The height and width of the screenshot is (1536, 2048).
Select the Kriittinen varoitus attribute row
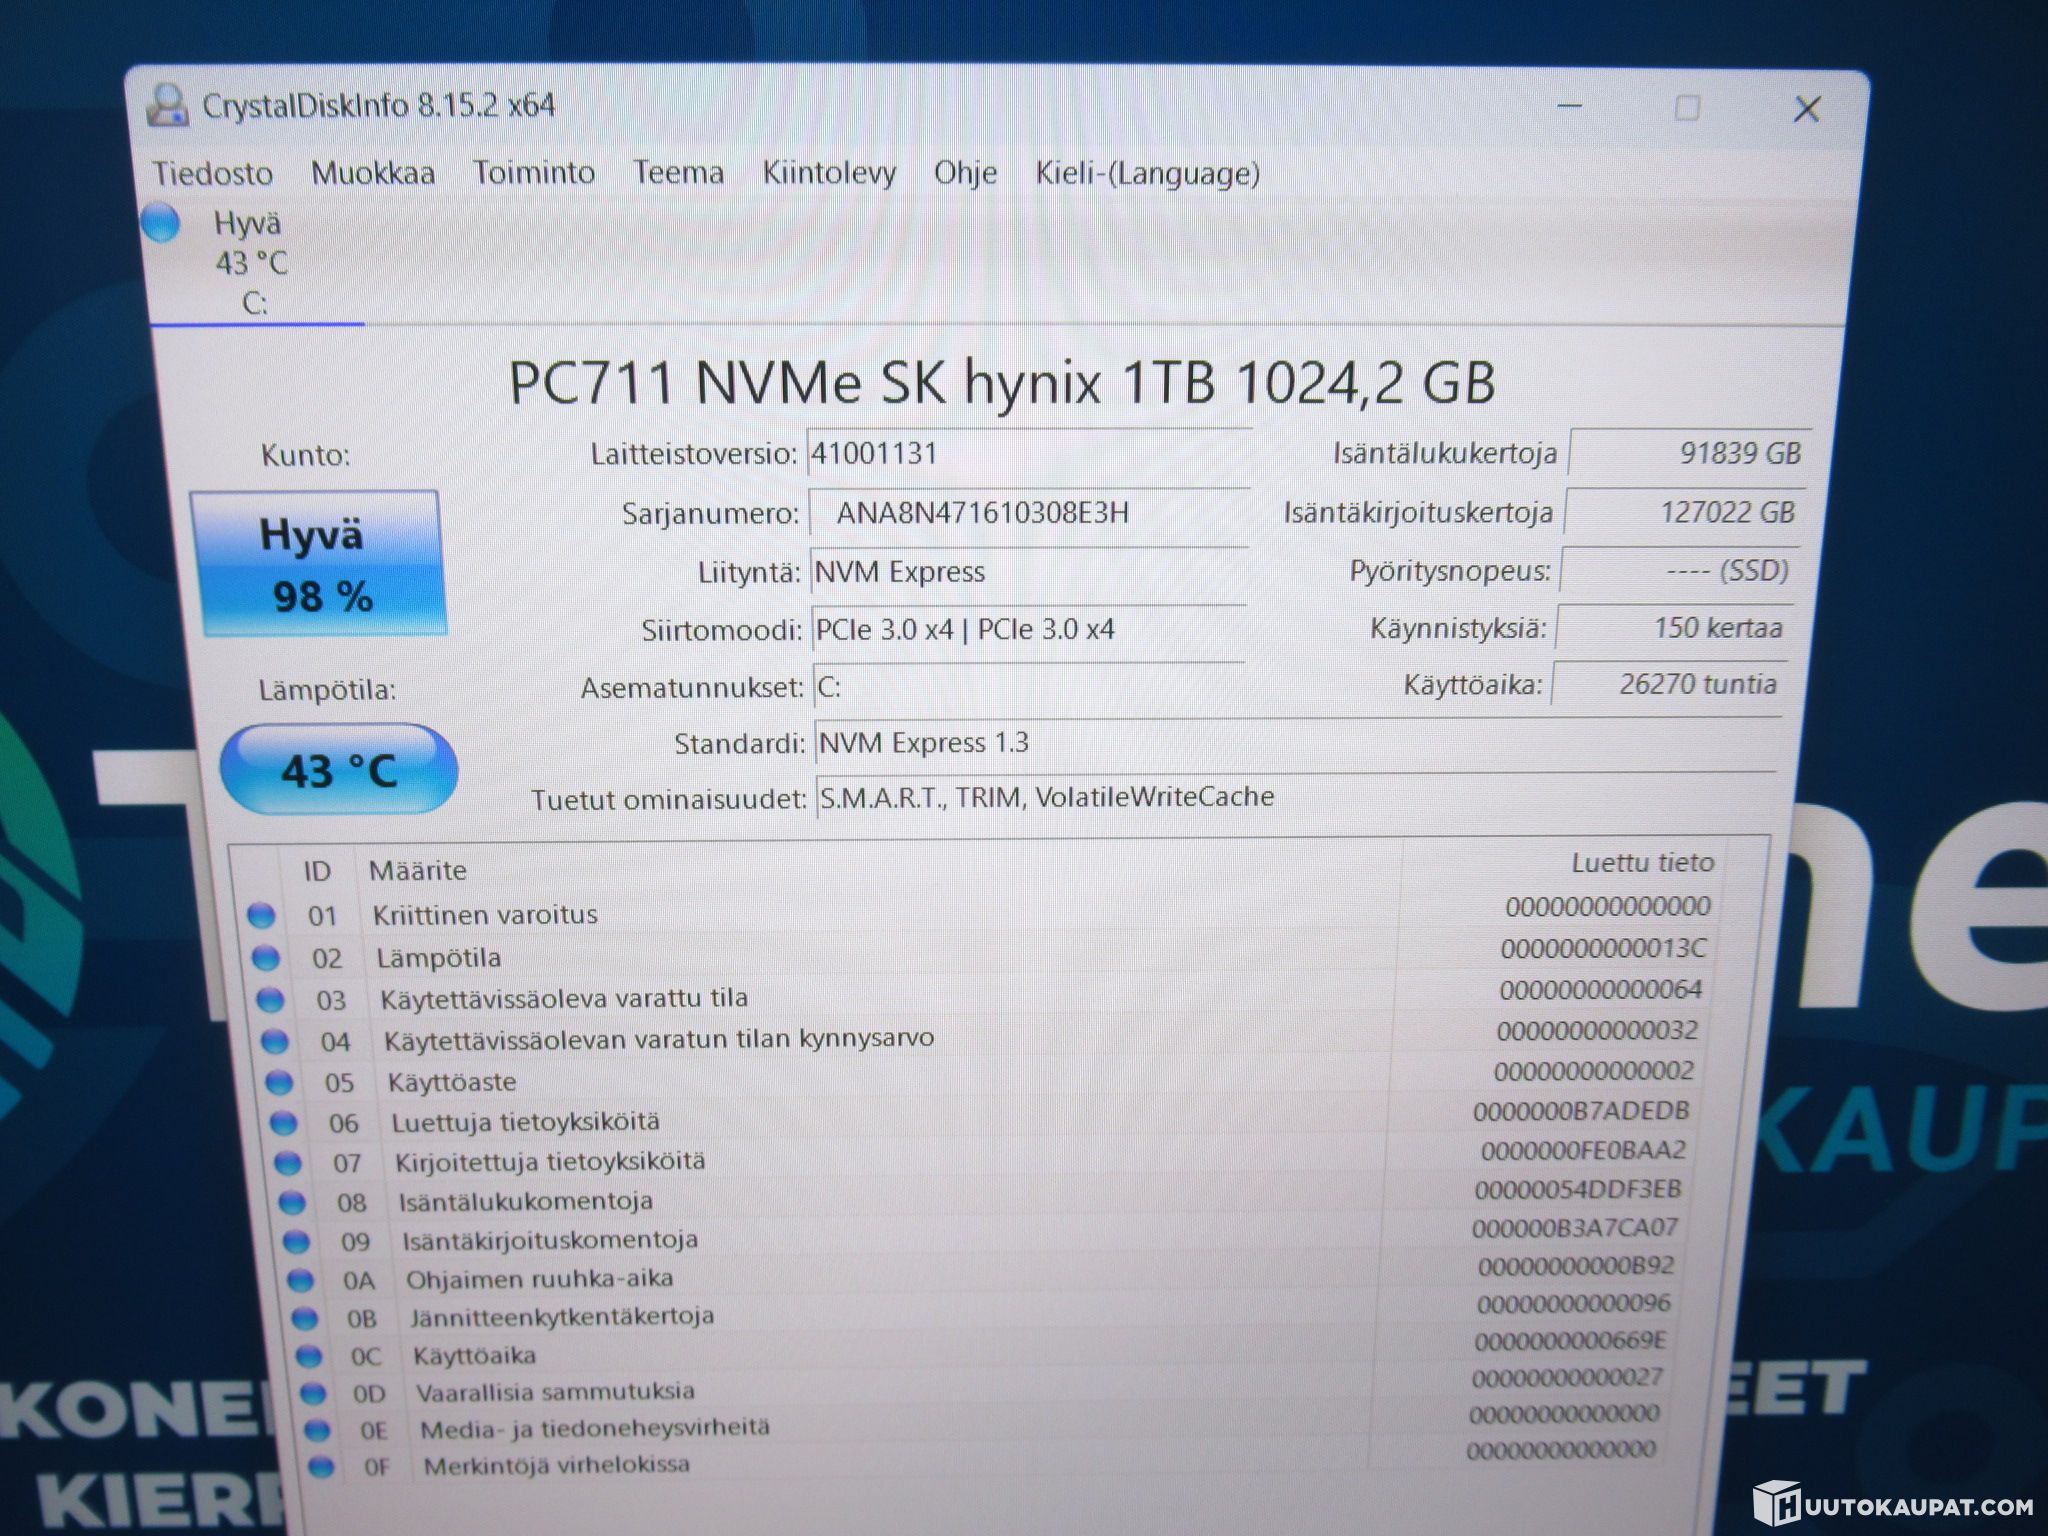980,912
